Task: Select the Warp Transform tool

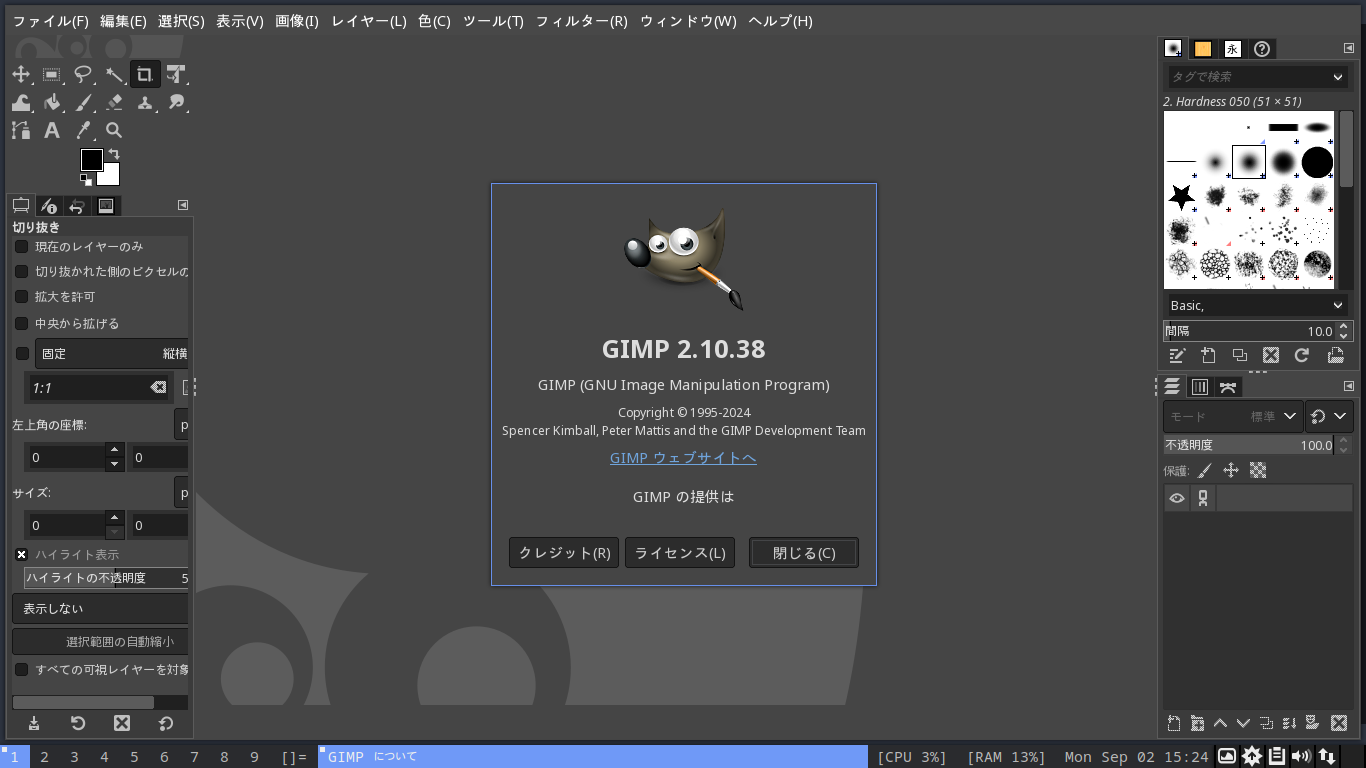Action: pos(21,102)
